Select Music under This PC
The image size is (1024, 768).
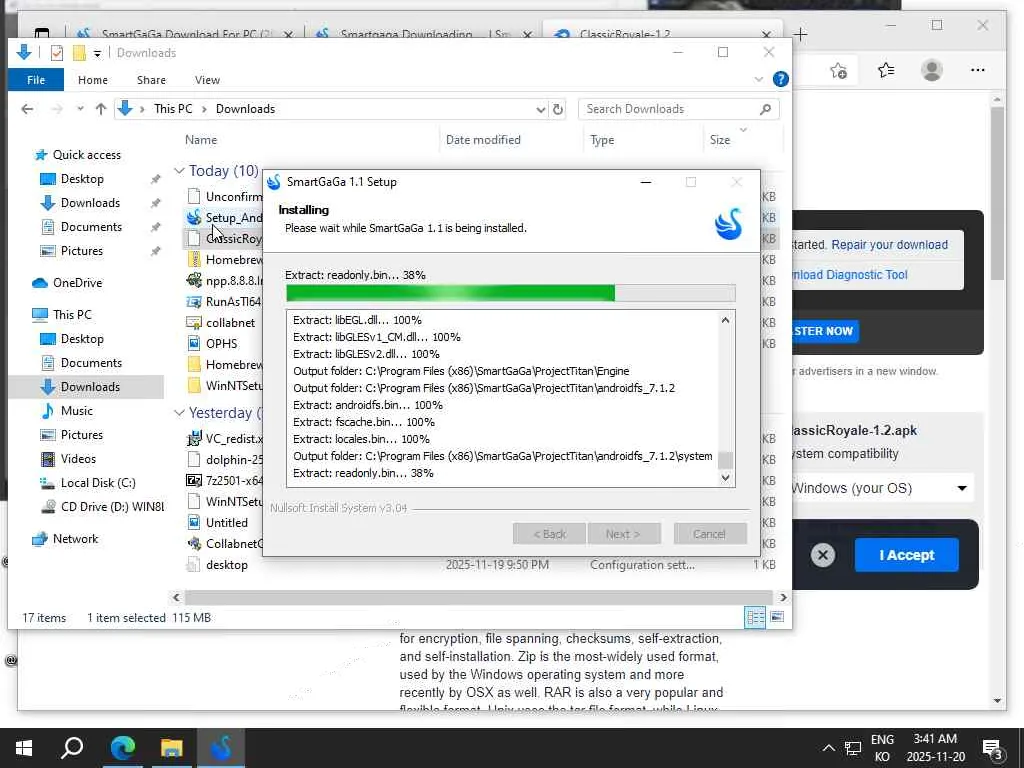tap(76, 411)
